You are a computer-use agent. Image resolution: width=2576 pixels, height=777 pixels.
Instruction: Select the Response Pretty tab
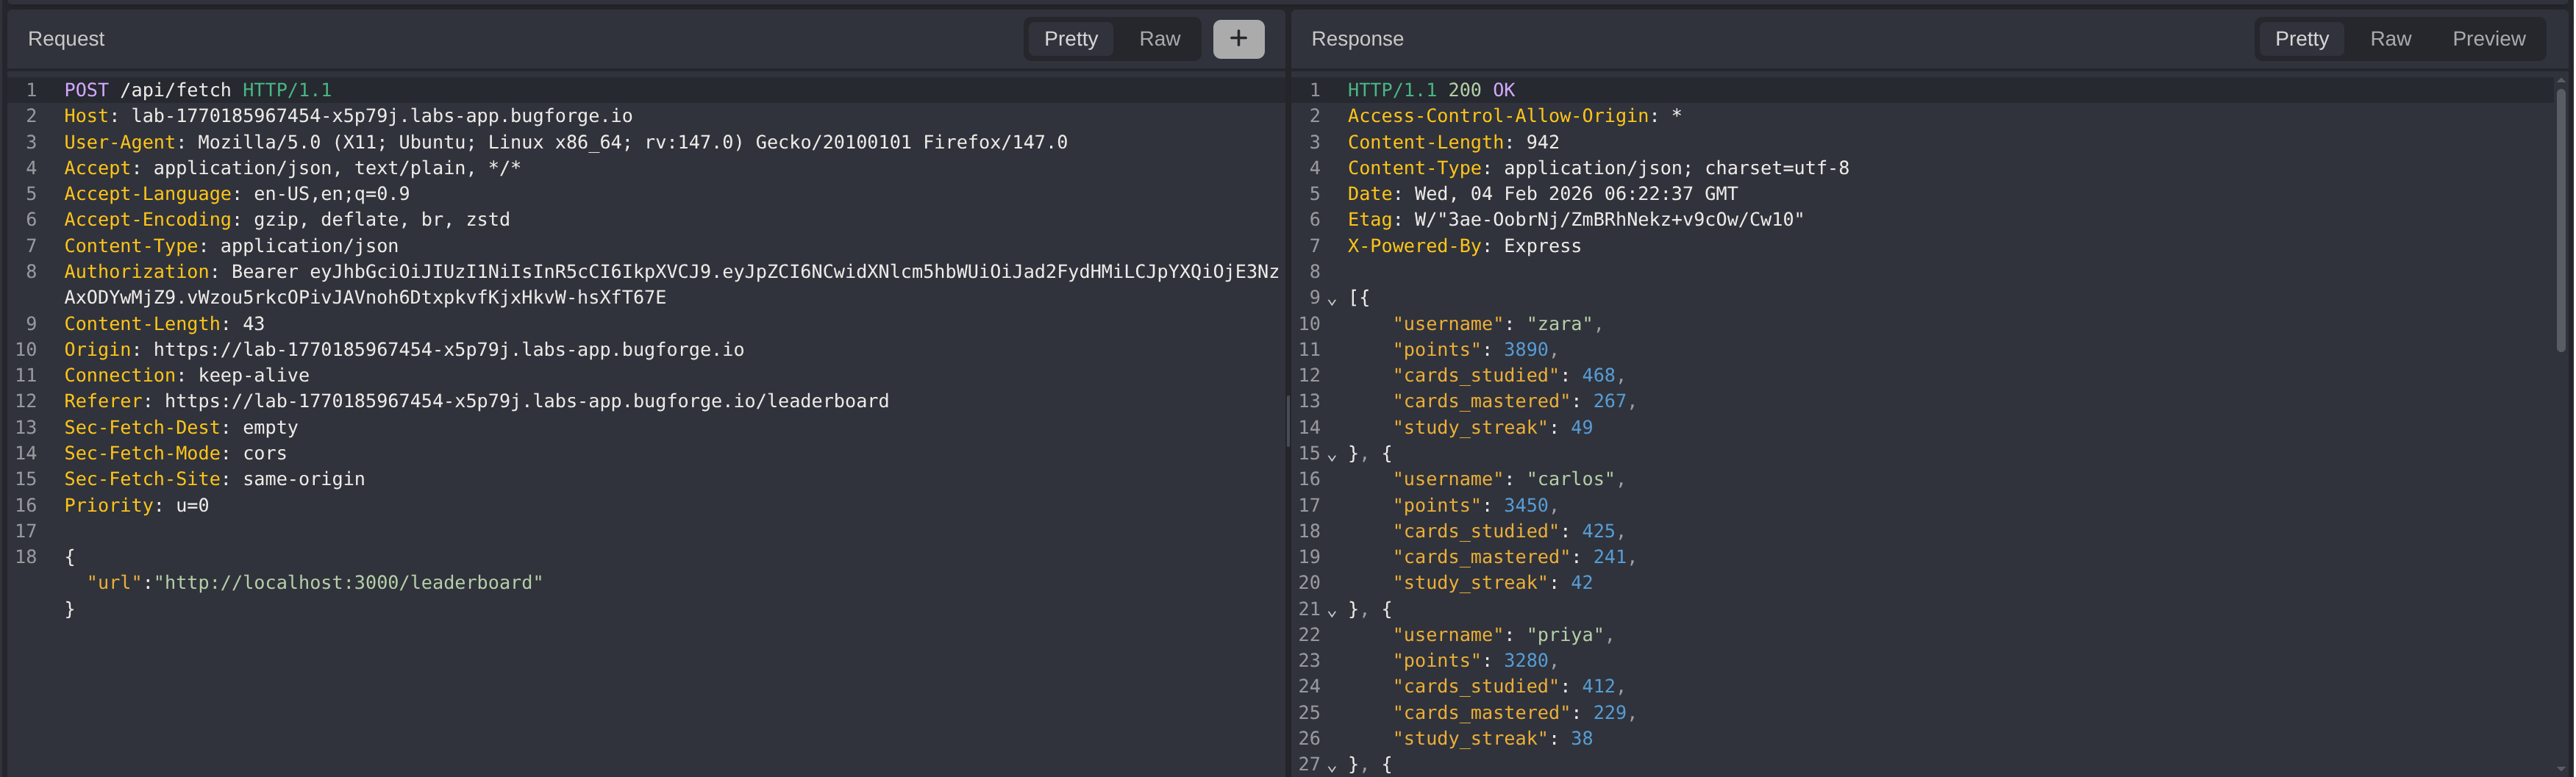pos(2301,39)
